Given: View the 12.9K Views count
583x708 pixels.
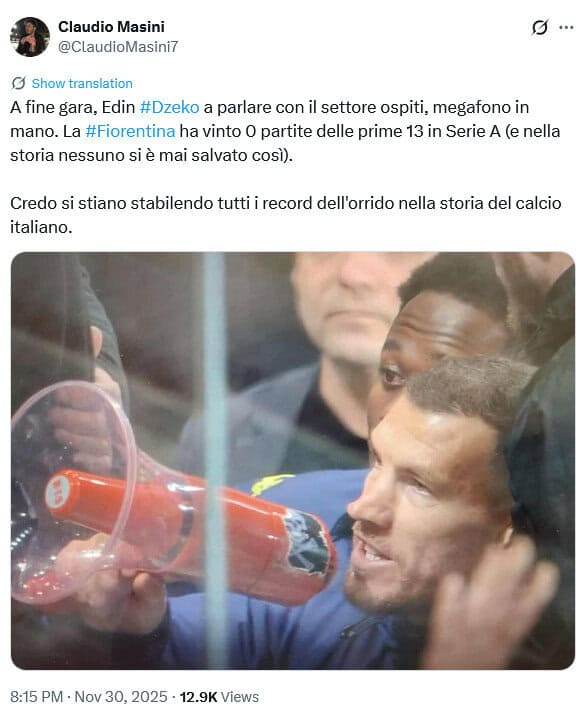Looking at the screenshot, I should (219, 696).
